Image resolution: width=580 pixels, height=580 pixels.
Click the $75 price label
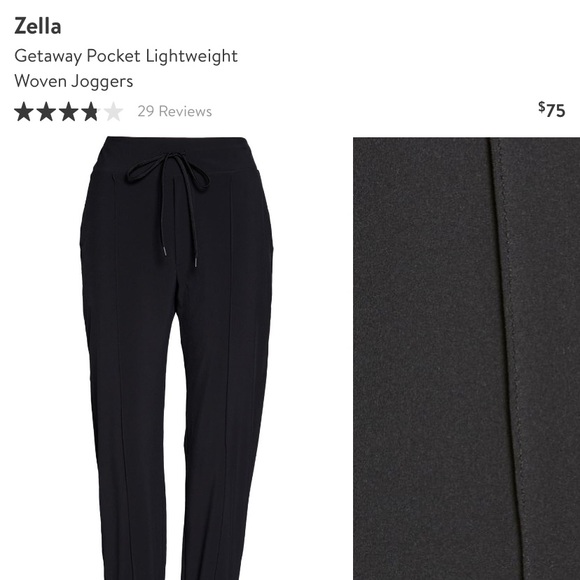pos(552,110)
